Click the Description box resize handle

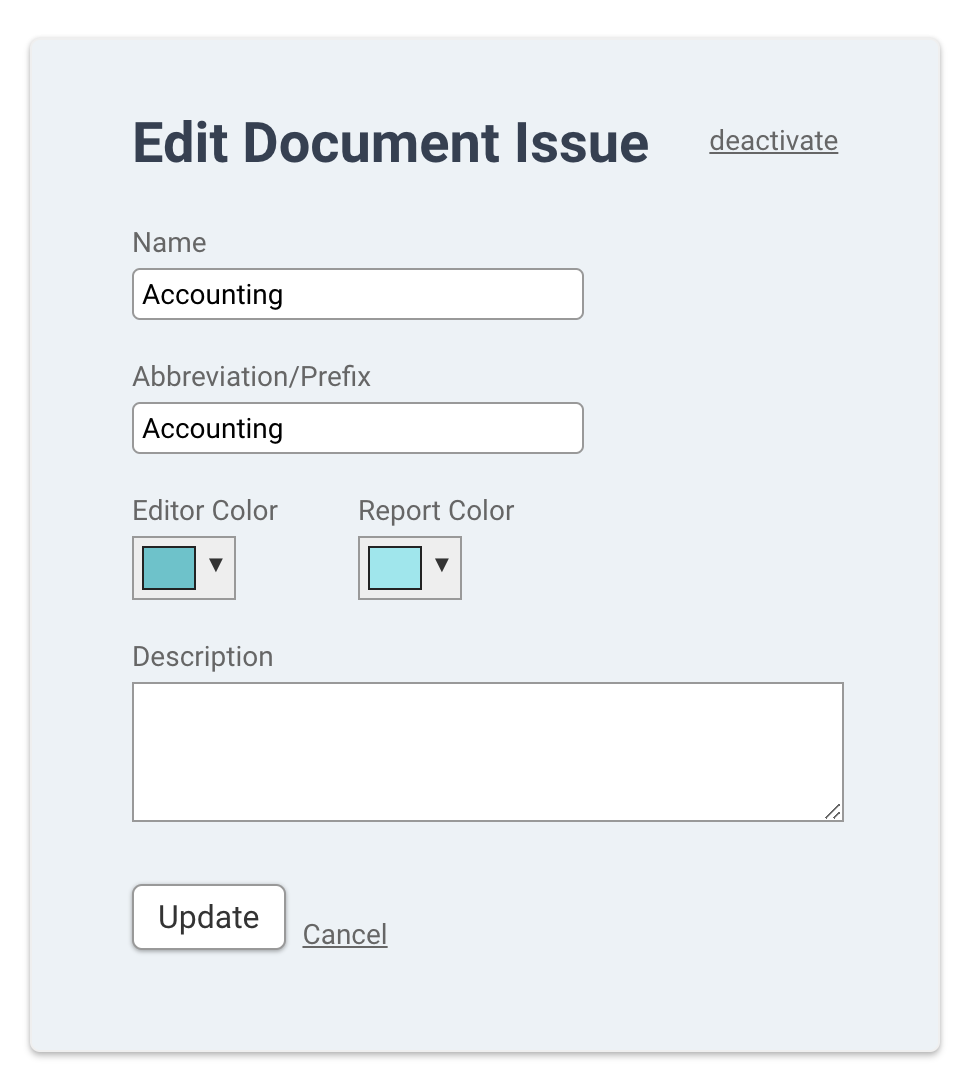[x=833, y=812]
